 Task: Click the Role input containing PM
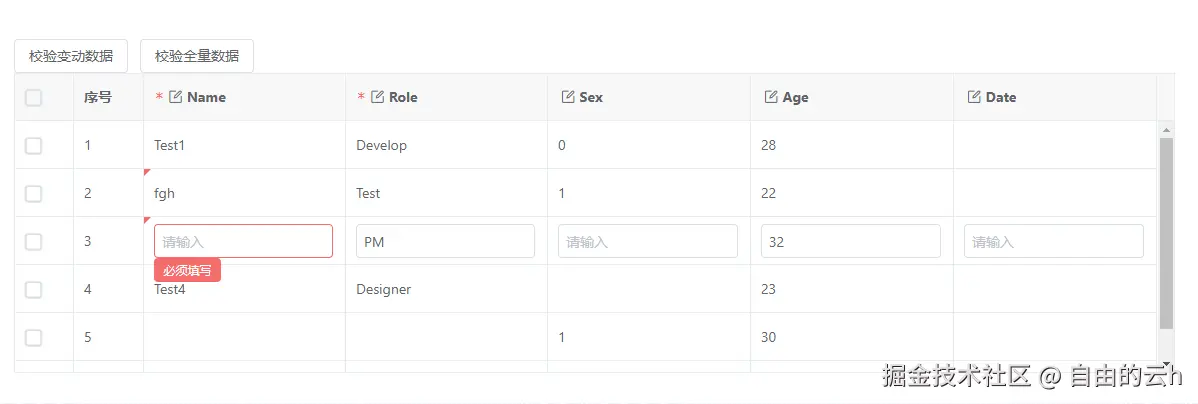click(x=445, y=241)
